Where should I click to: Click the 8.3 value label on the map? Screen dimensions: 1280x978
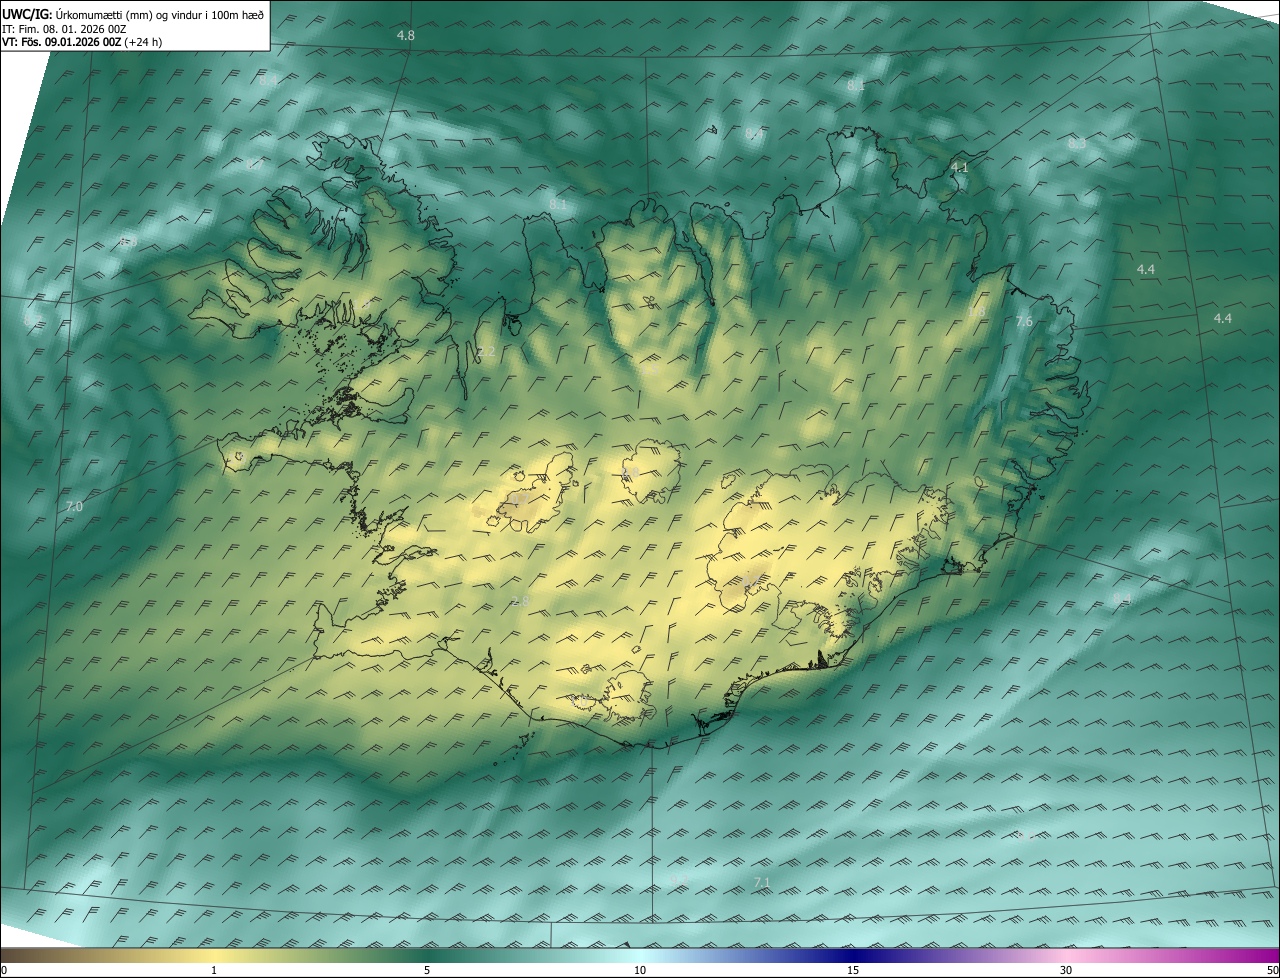[1076, 144]
